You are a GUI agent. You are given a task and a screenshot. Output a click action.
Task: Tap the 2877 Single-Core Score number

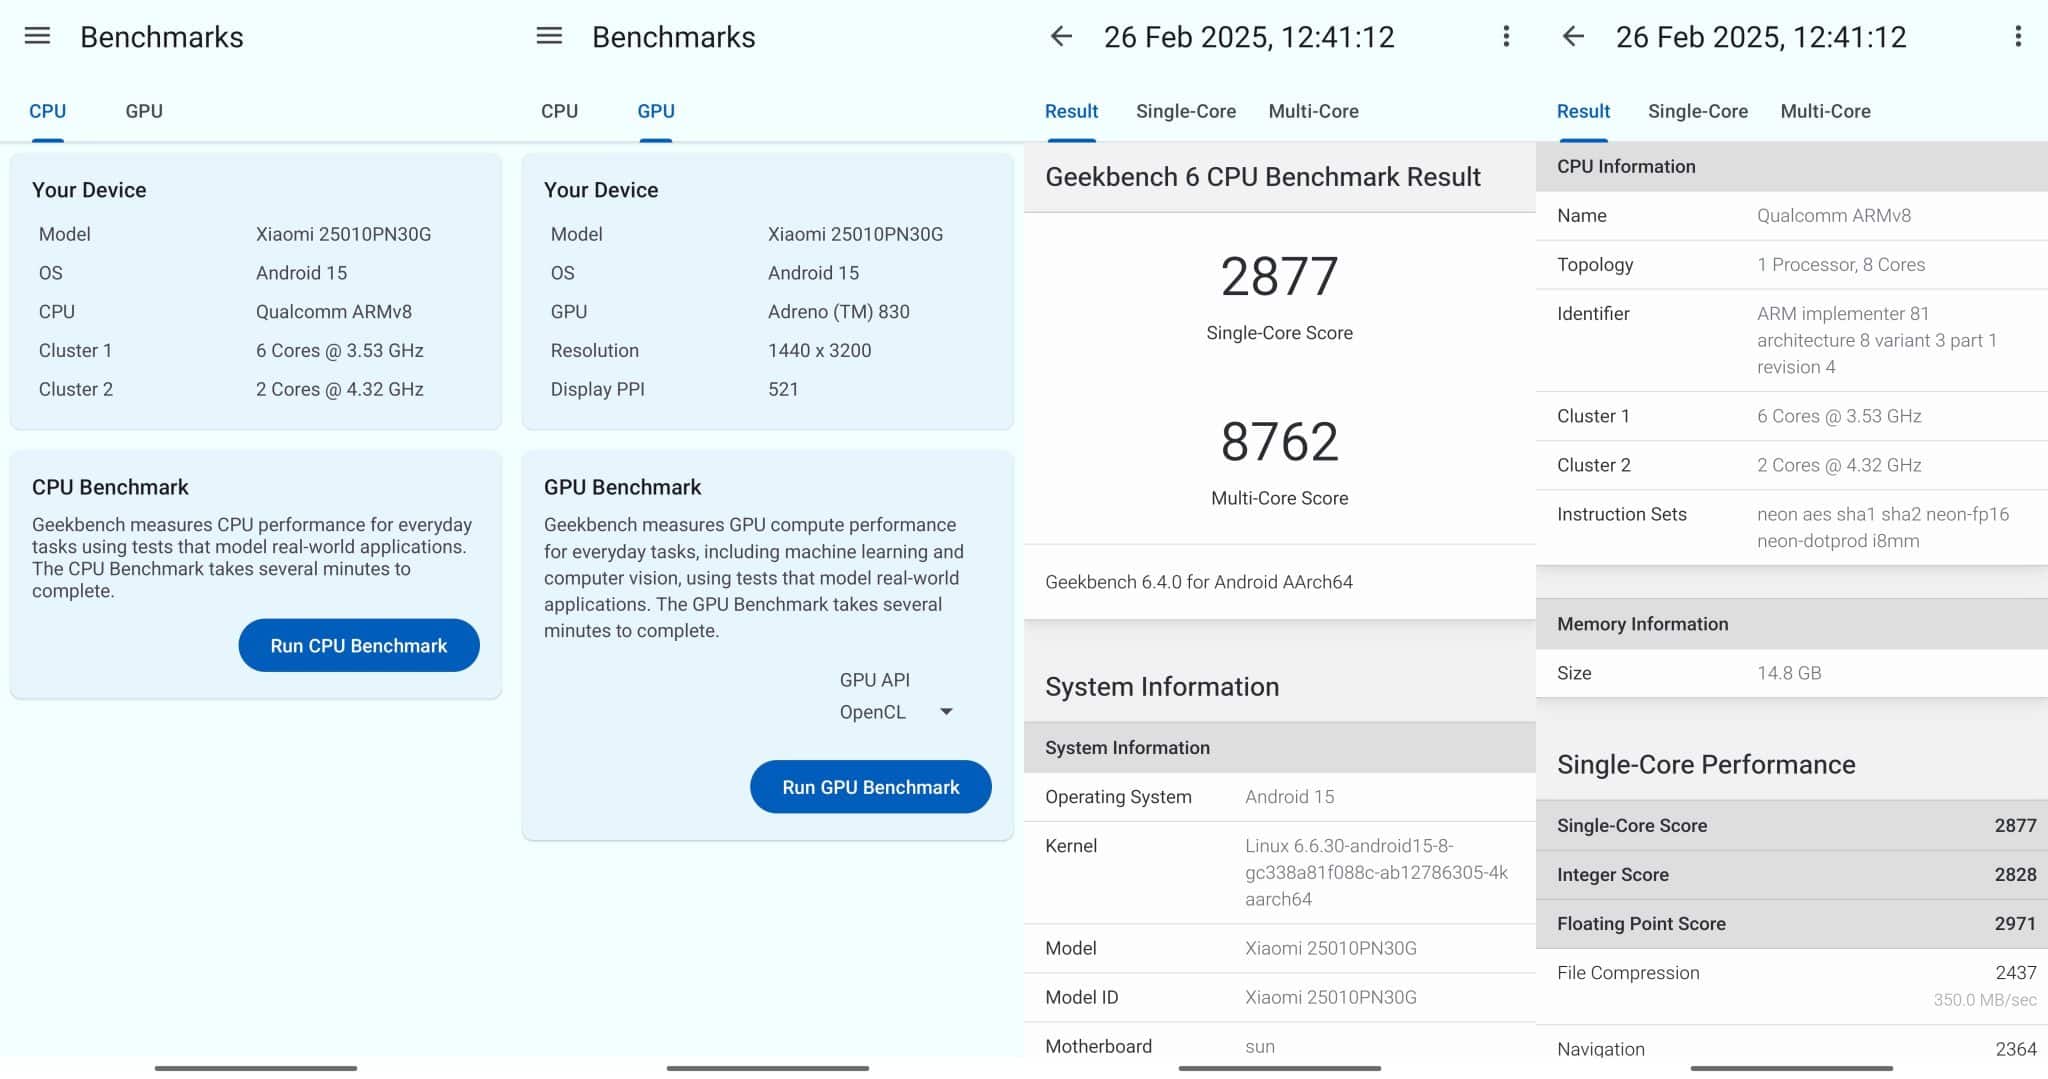[1279, 277]
